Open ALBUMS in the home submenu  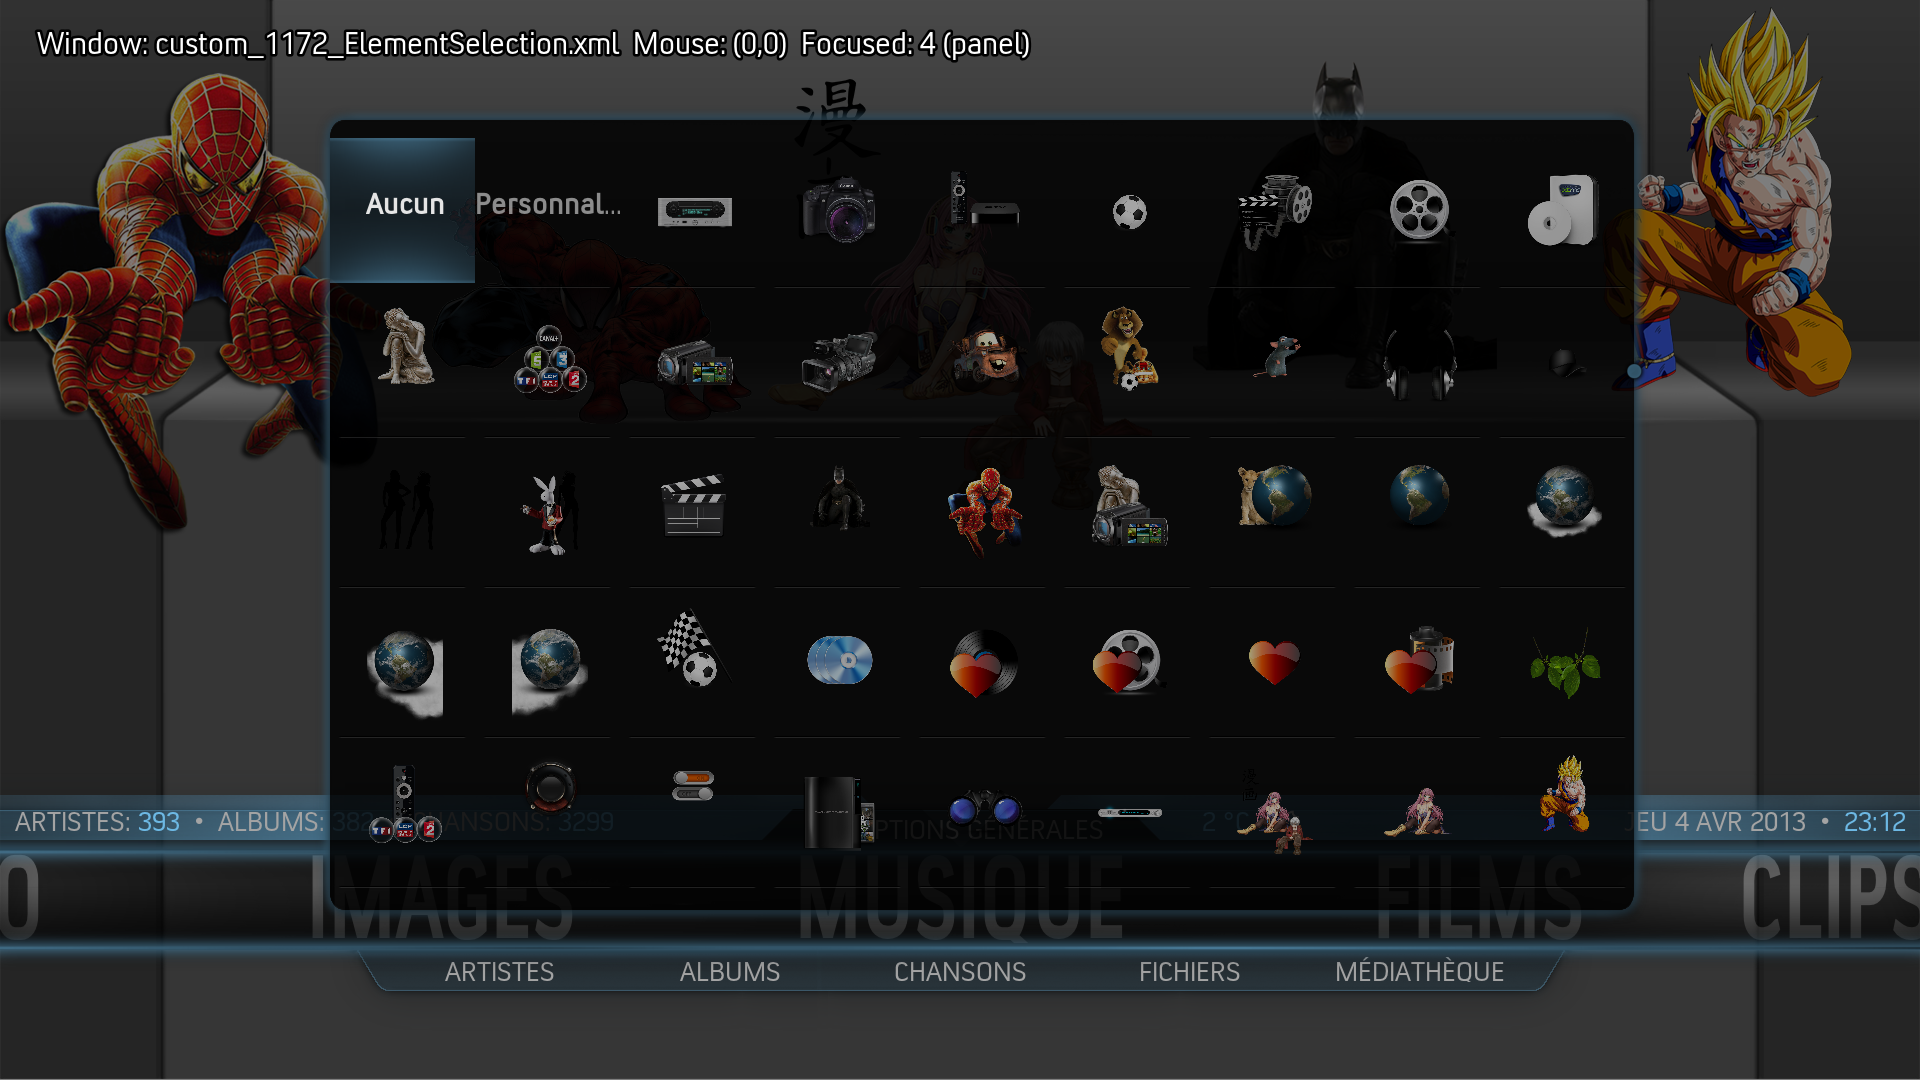click(730, 972)
